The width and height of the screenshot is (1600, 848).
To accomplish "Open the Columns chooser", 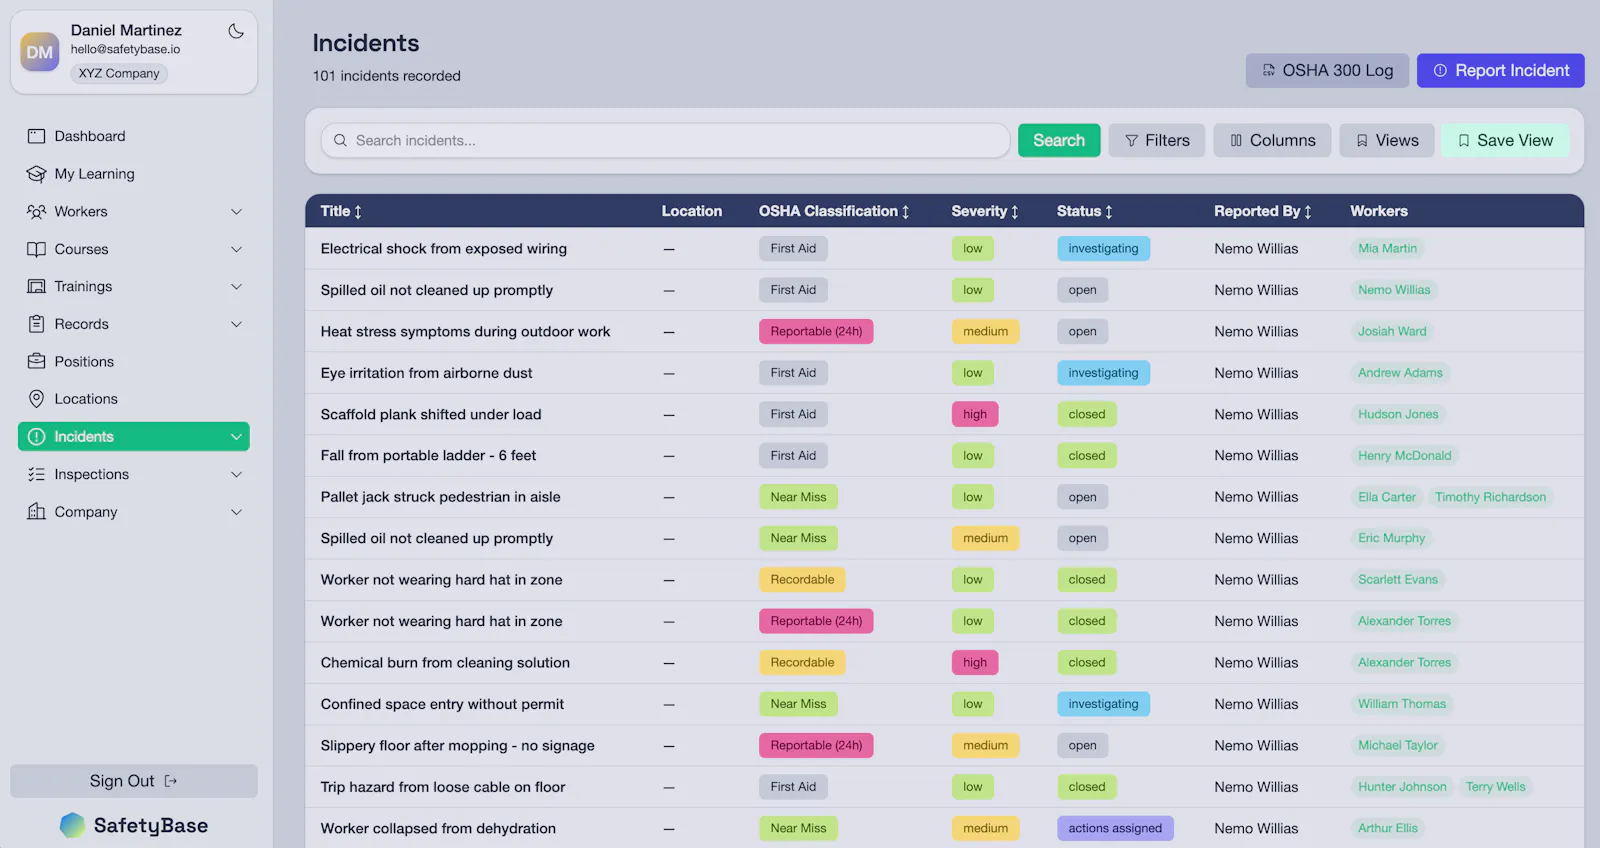I will pos(1272,140).
